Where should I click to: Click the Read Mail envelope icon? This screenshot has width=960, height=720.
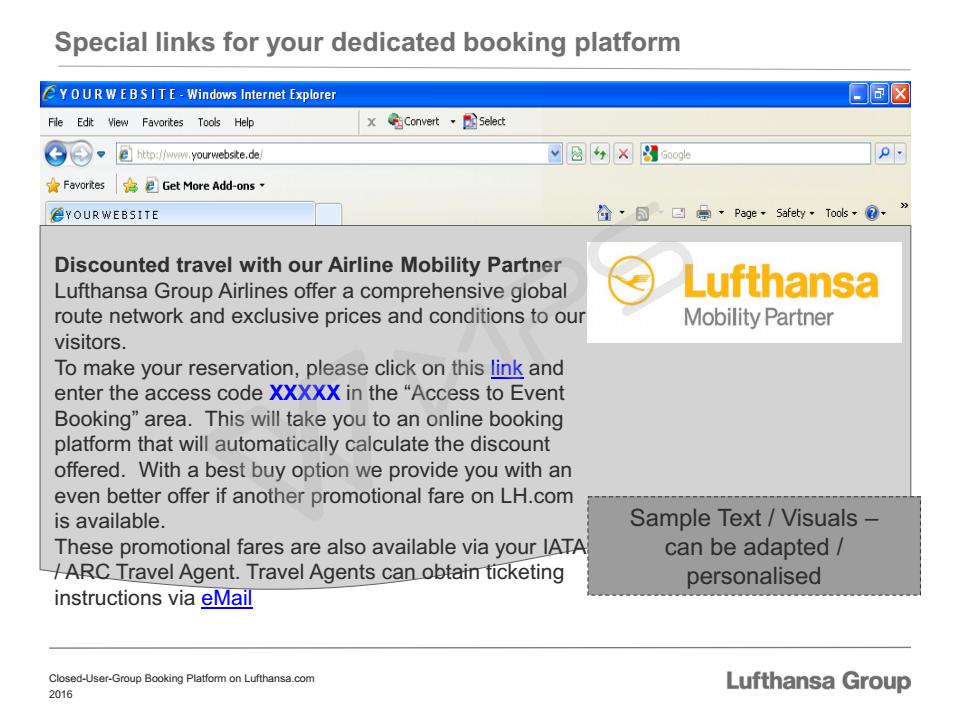coord(678,213)
